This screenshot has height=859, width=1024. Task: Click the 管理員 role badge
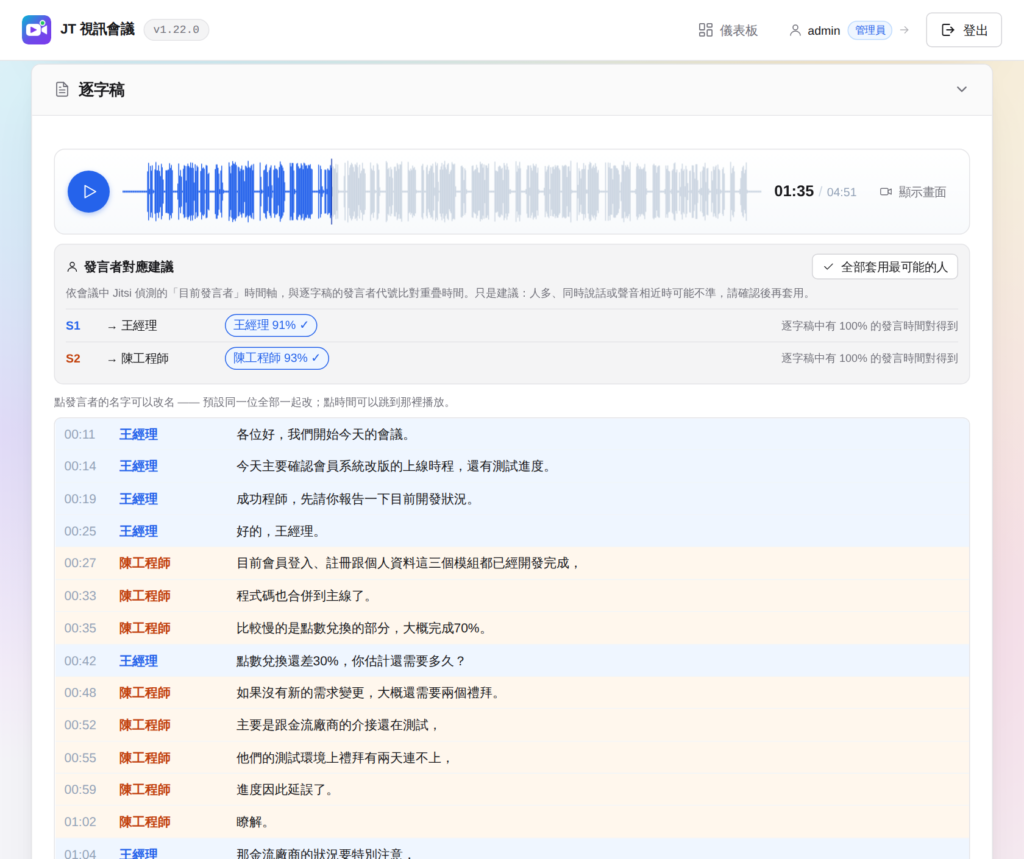point(870,30)
